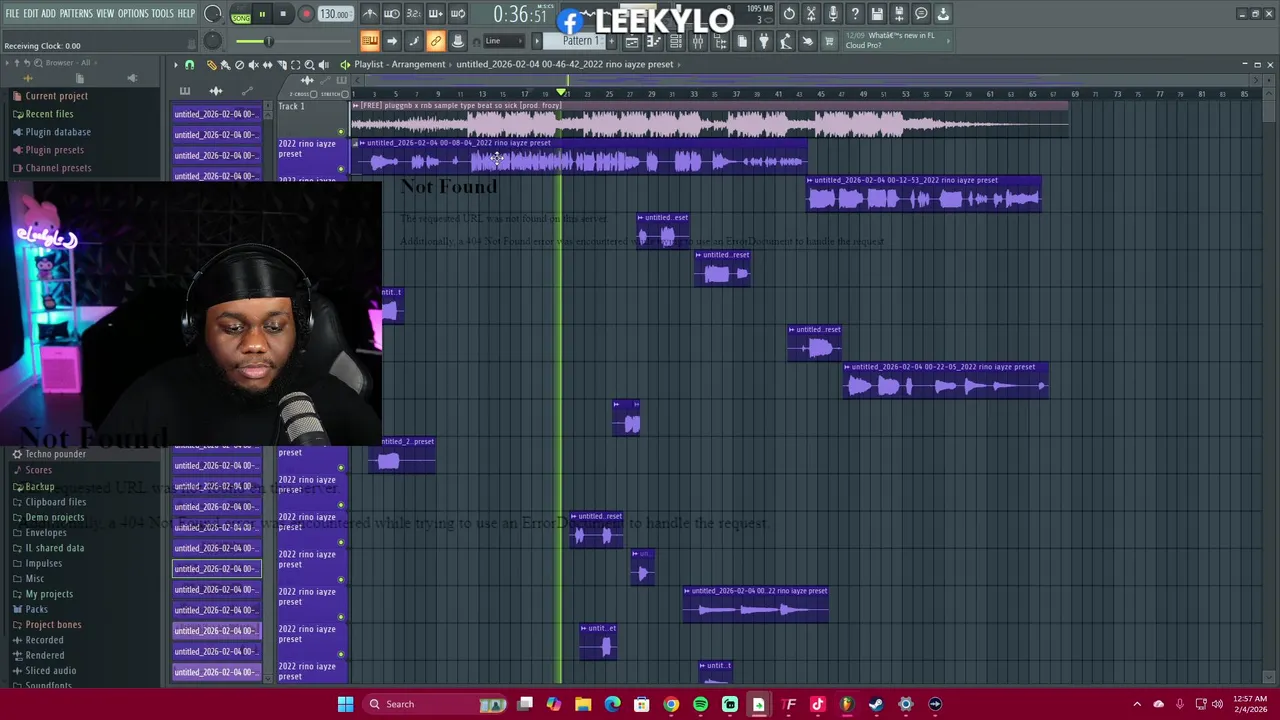This screenshot has width=1280, height=720.
Task: Open the PATTERNS menu
Action: click(x=76, y=14)
